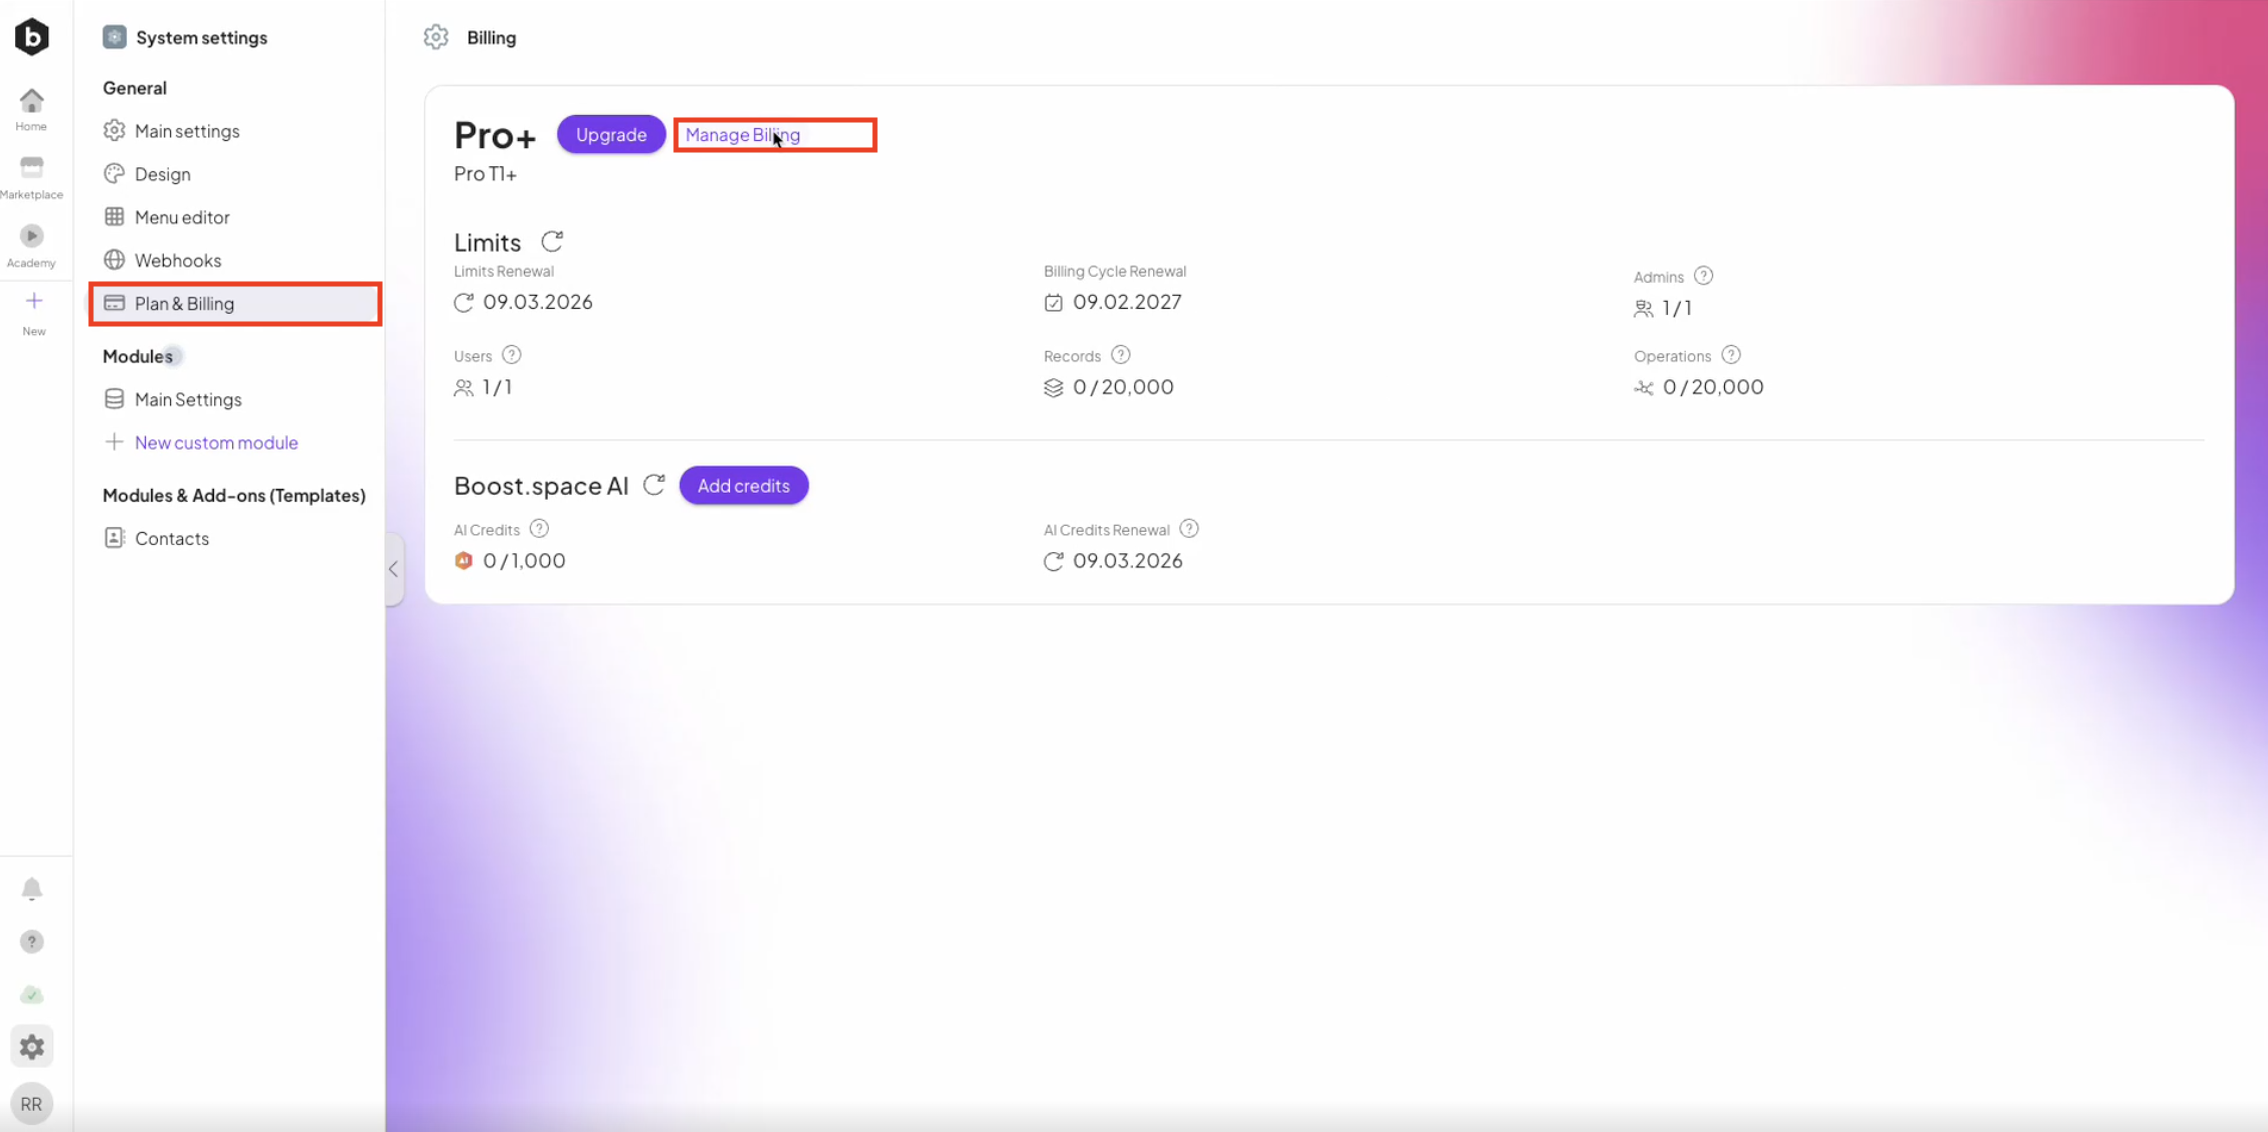Collapse the settings sidebar panel
Screen dimensions: 2268x1132
[x=394, y=569]
